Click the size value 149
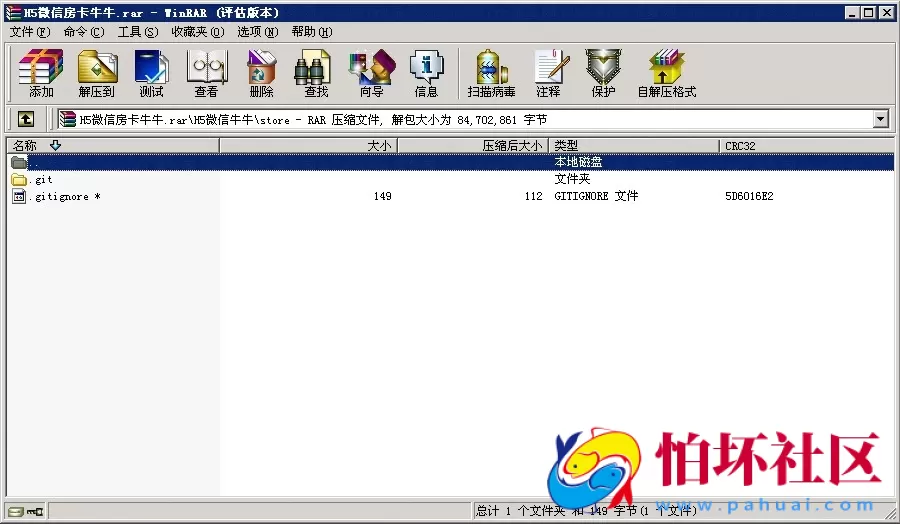The width and height of the screenshot is (900, 524). coord(382,196)
